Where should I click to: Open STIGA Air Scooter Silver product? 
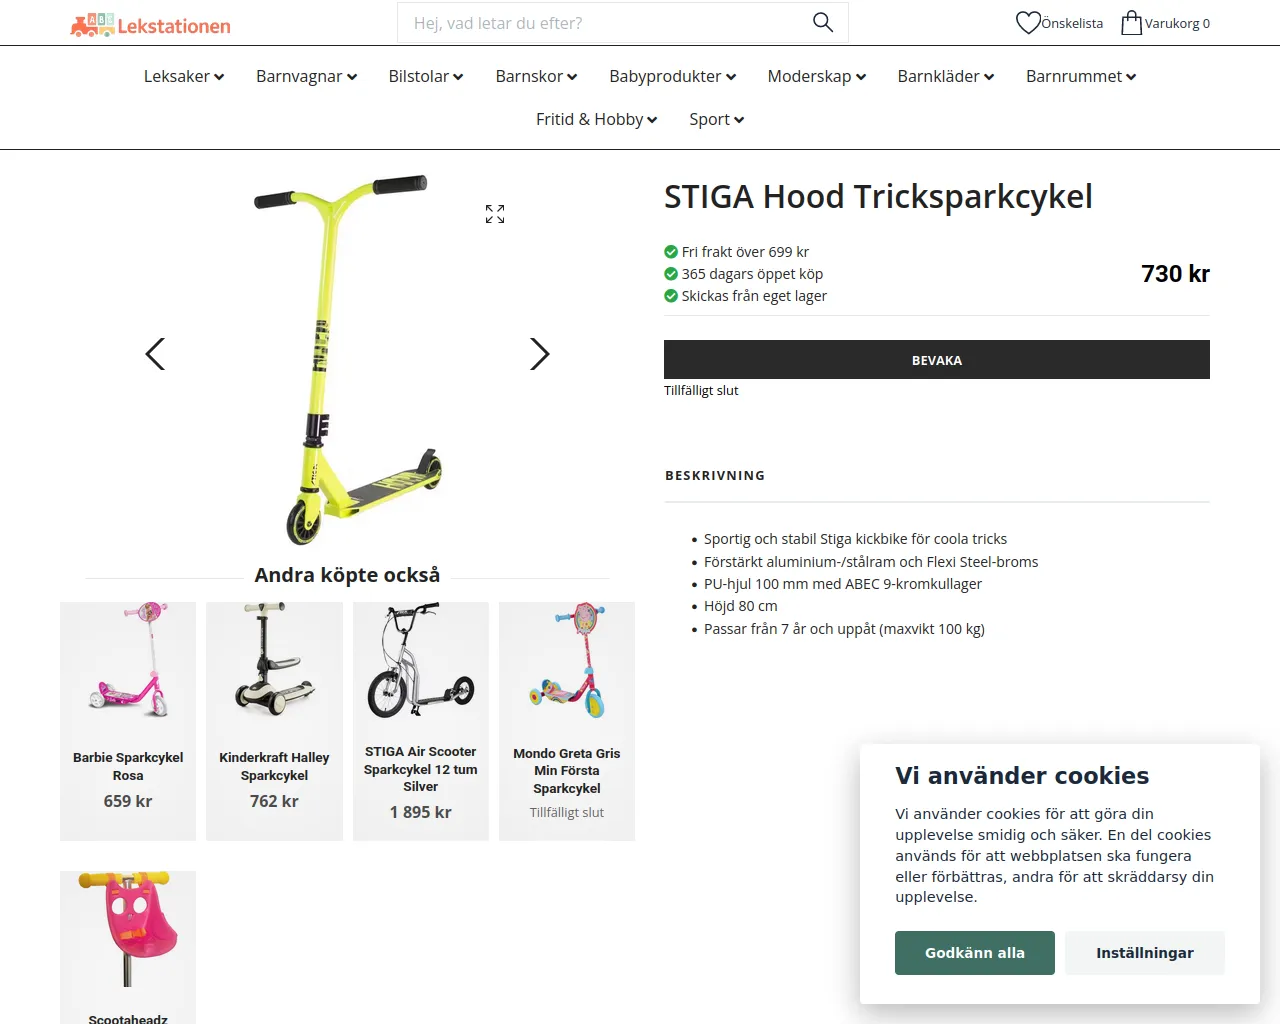click(x=421, y=721)
